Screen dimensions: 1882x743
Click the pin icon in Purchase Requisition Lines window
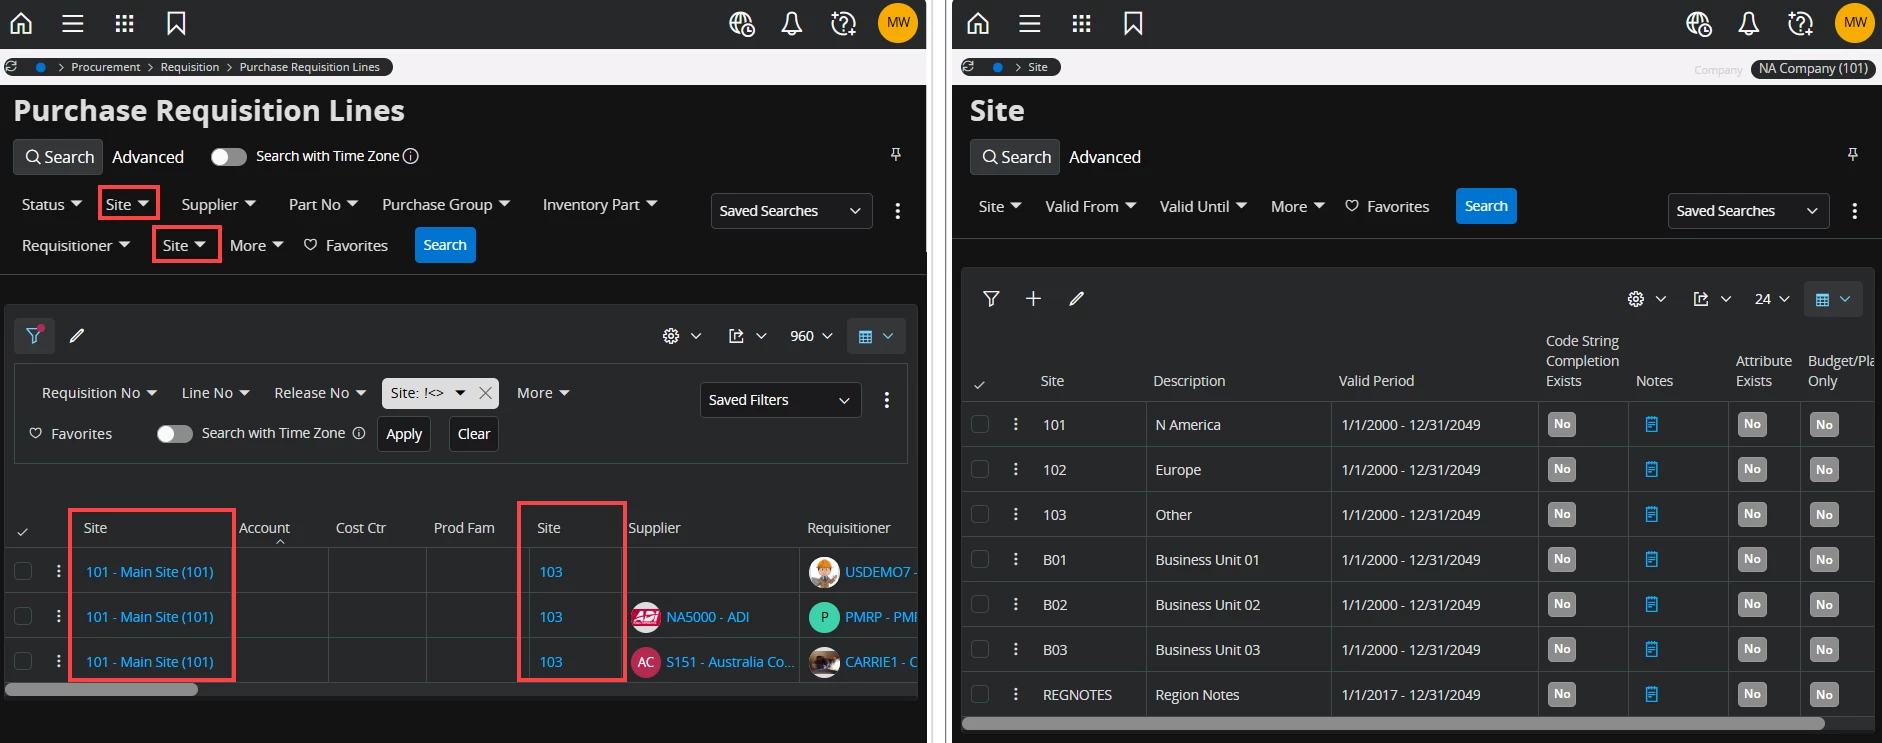[896, 154]
